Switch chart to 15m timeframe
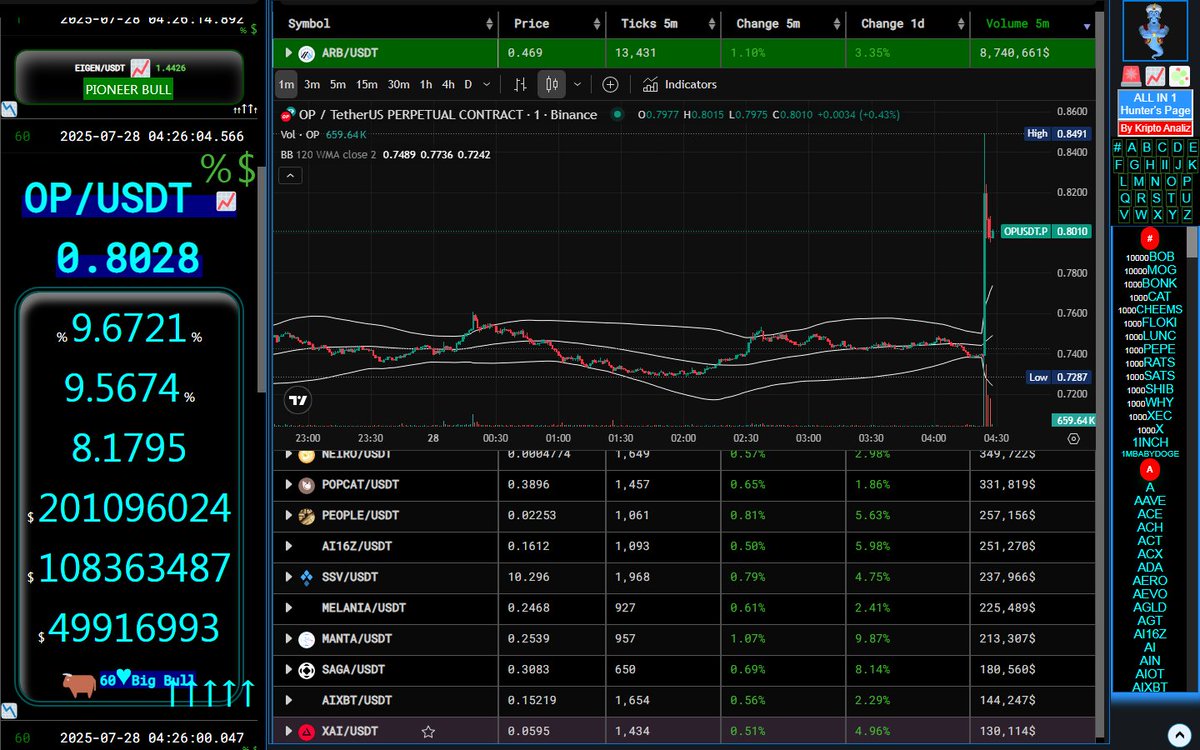Image resolution: width=1200 pixels, height=750 pixels. pyautogui.click(x=367, y=85)
